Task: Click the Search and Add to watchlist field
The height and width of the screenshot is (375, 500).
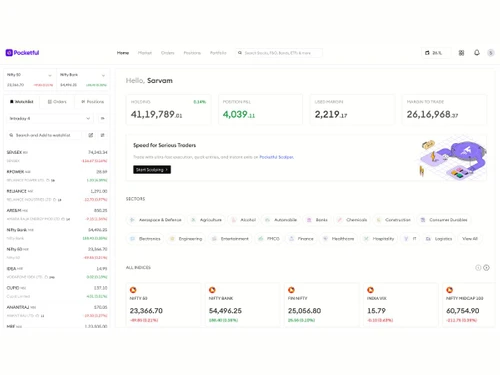Action: (44, 135)
